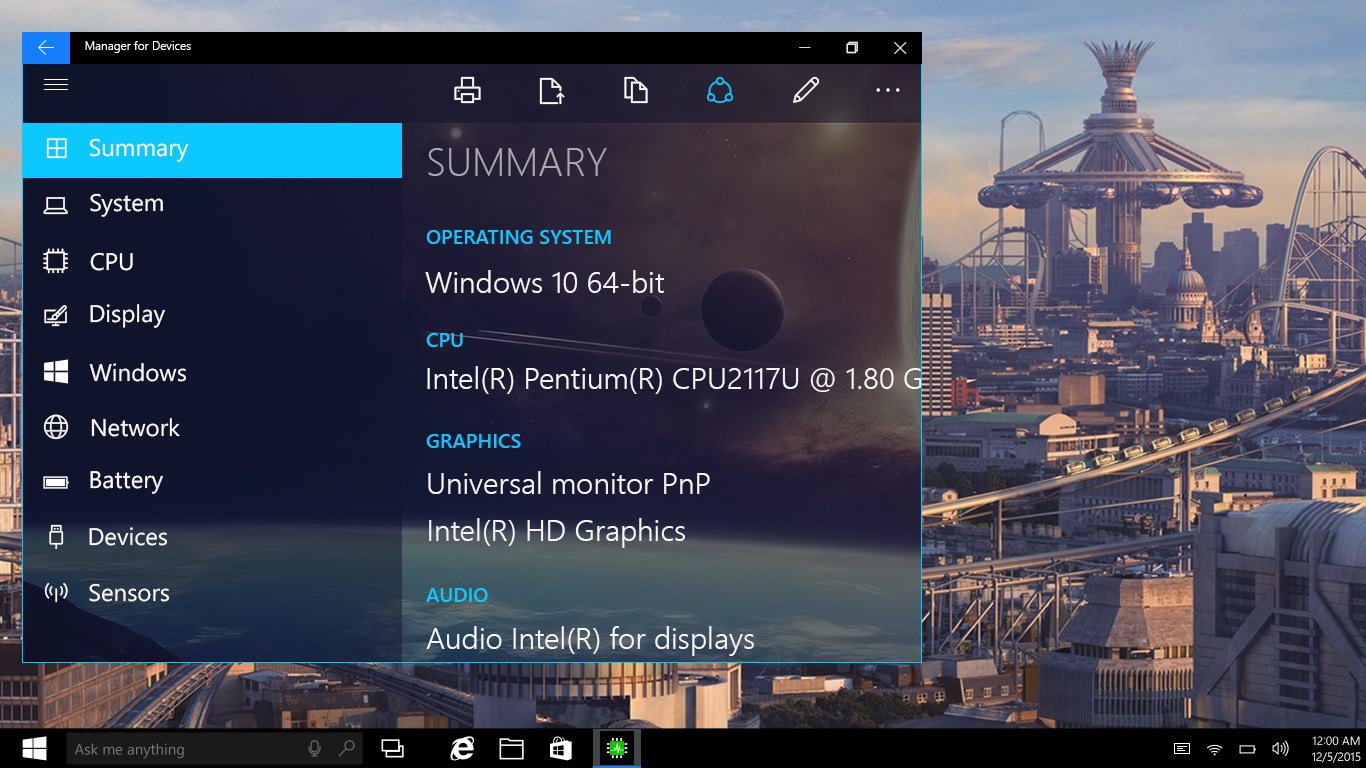Select the Windows section in sidebar
The height and width of the screenshot is (768, 1366).
pos(212,373)
